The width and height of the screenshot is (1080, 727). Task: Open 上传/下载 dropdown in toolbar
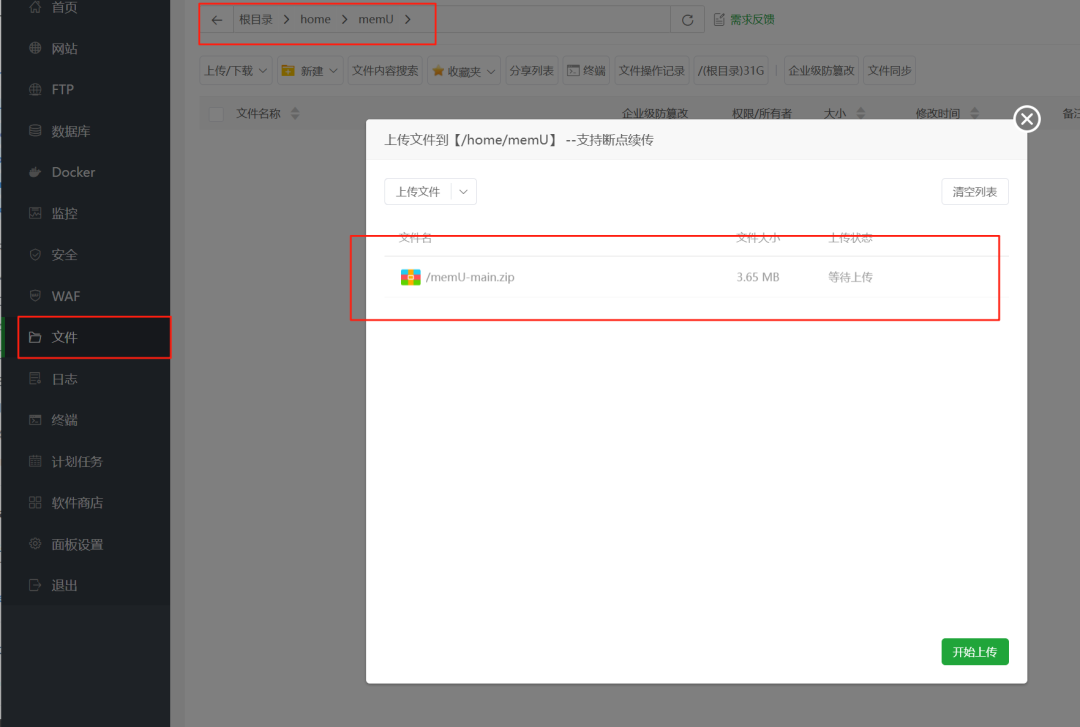(236, 70)
